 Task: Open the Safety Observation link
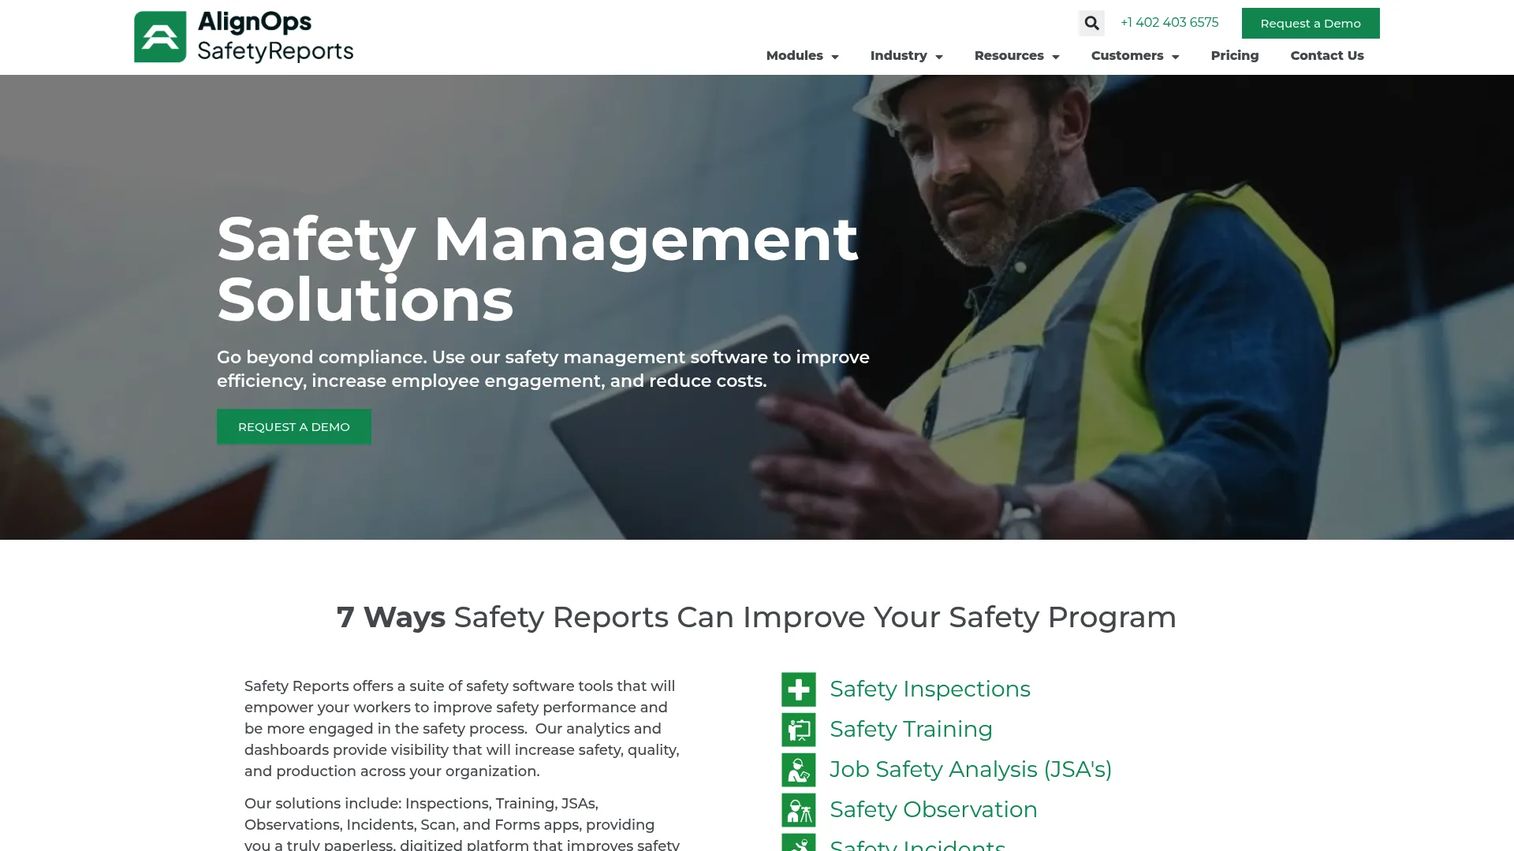click(933, 809)
